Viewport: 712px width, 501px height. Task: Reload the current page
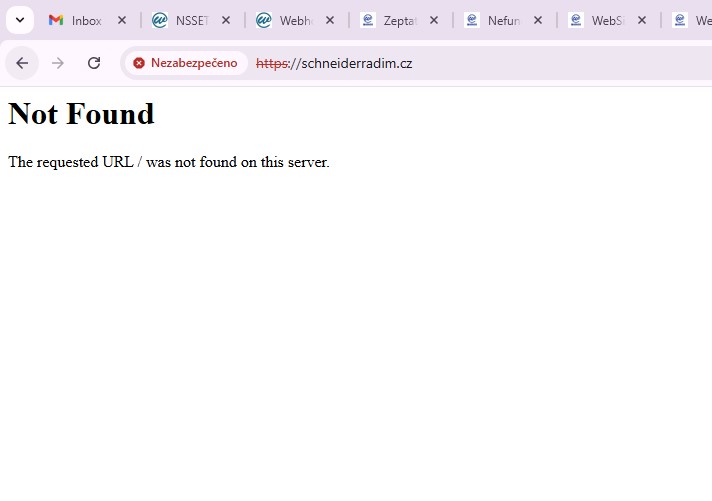click(x=94, y=63)
